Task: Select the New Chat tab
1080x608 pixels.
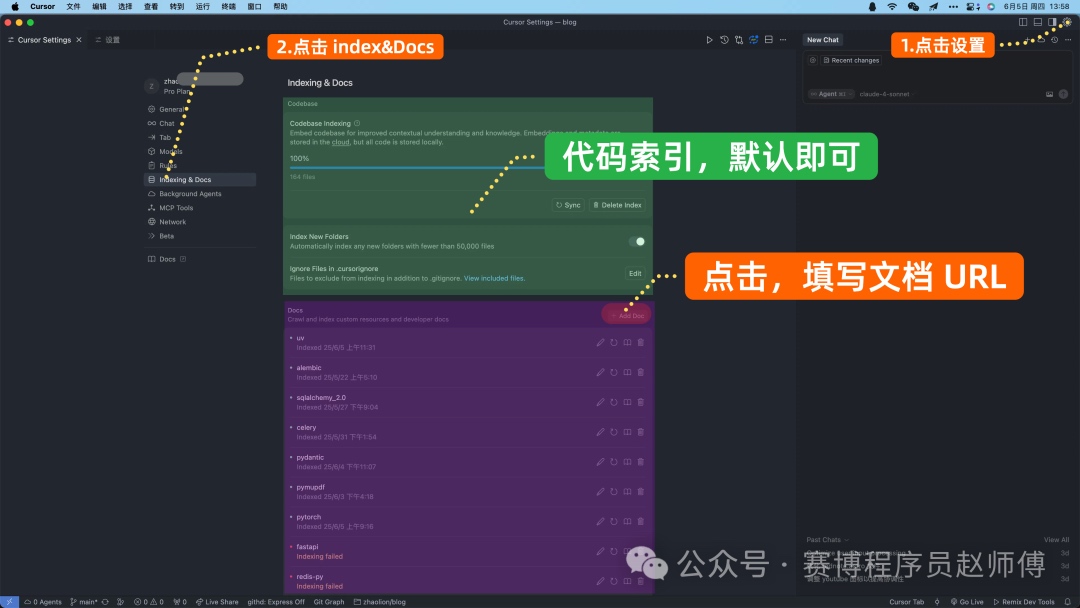Action: point(823,40)
